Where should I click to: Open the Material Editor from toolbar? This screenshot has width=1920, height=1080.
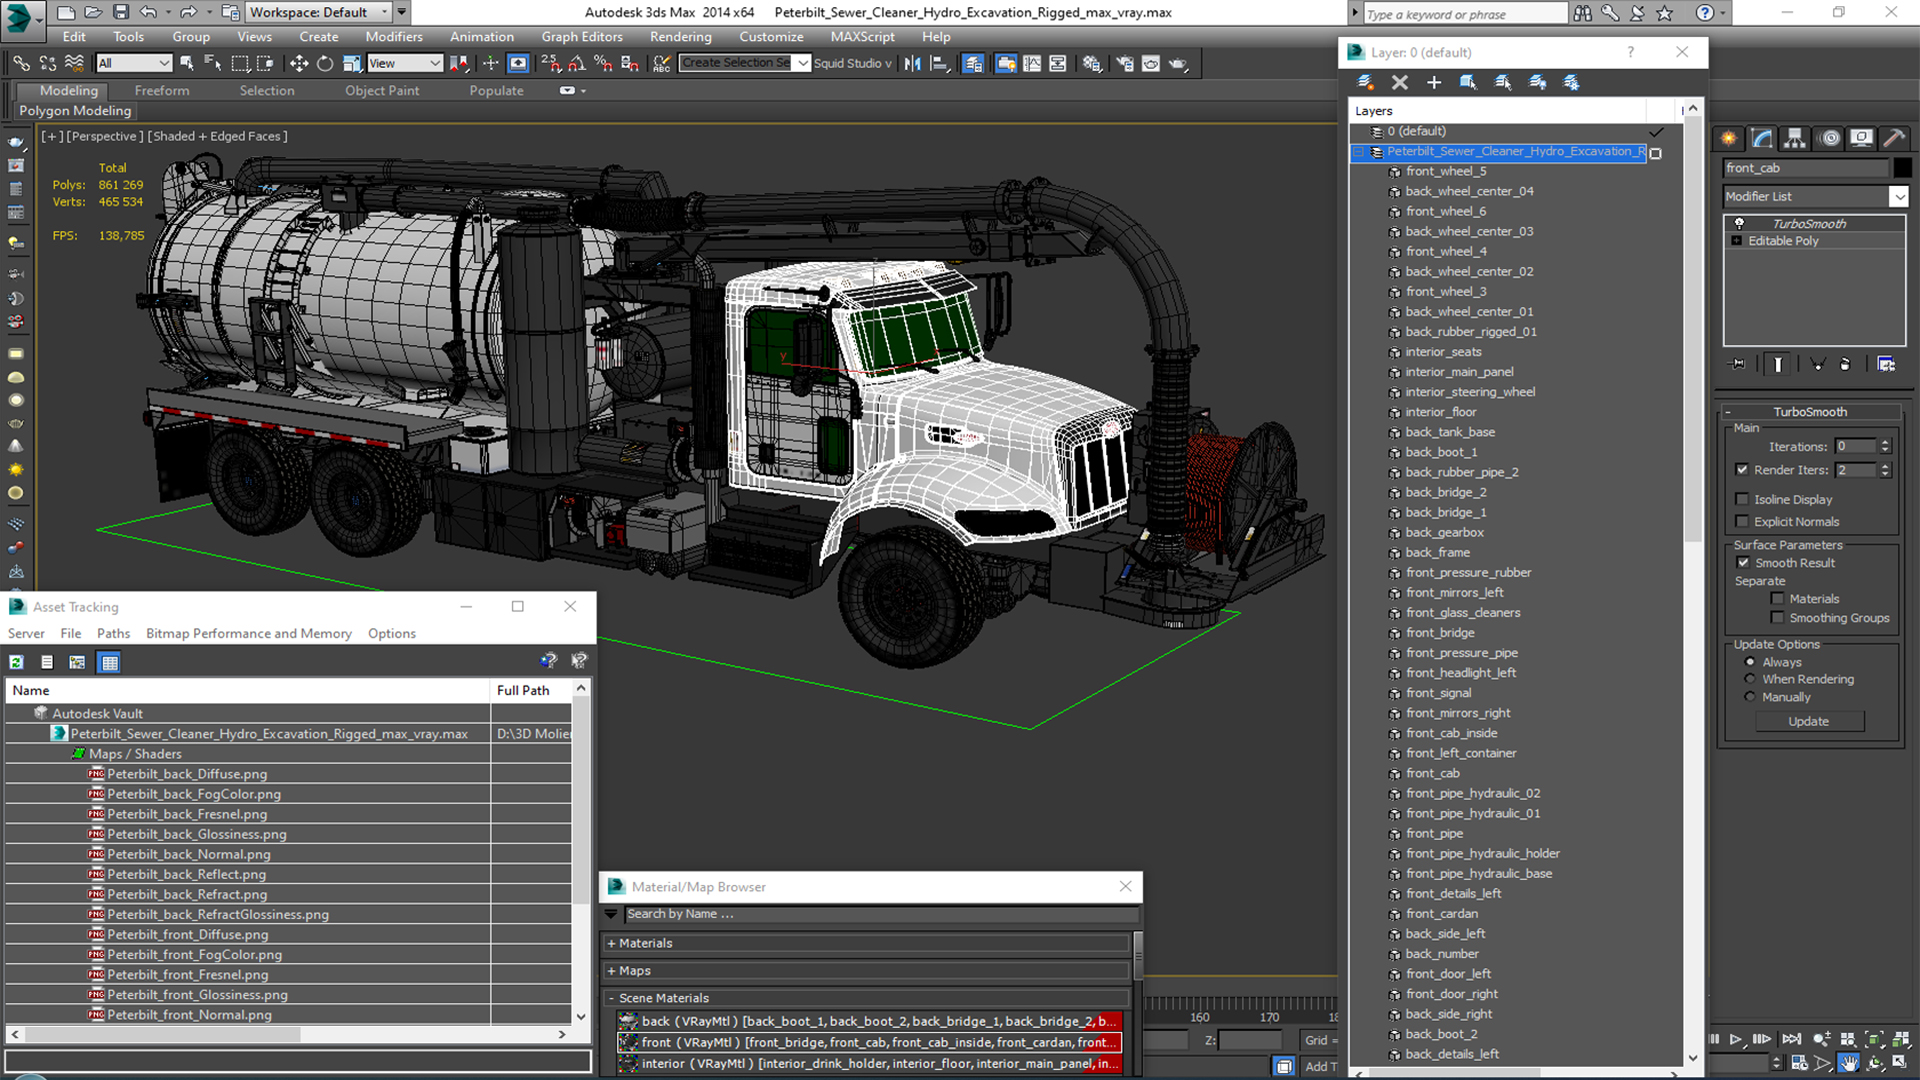point(1092,63)
